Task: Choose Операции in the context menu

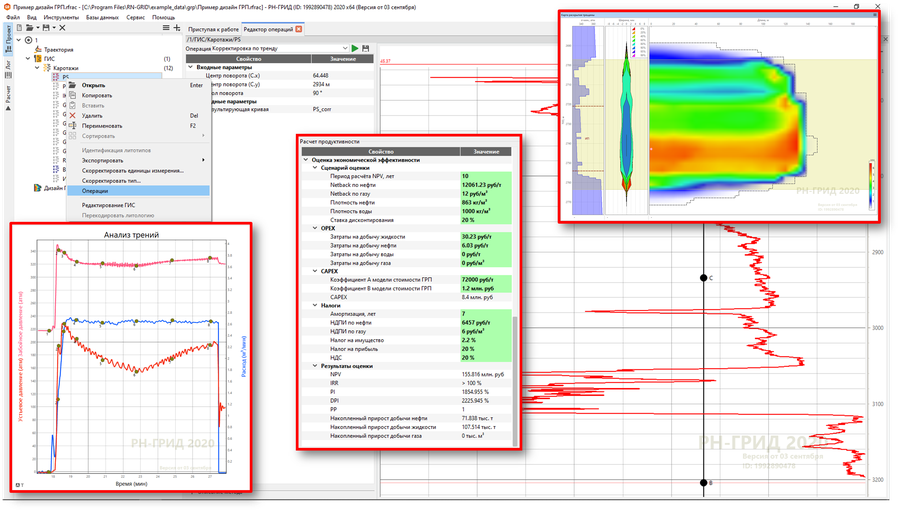Action: pos(138,191)
